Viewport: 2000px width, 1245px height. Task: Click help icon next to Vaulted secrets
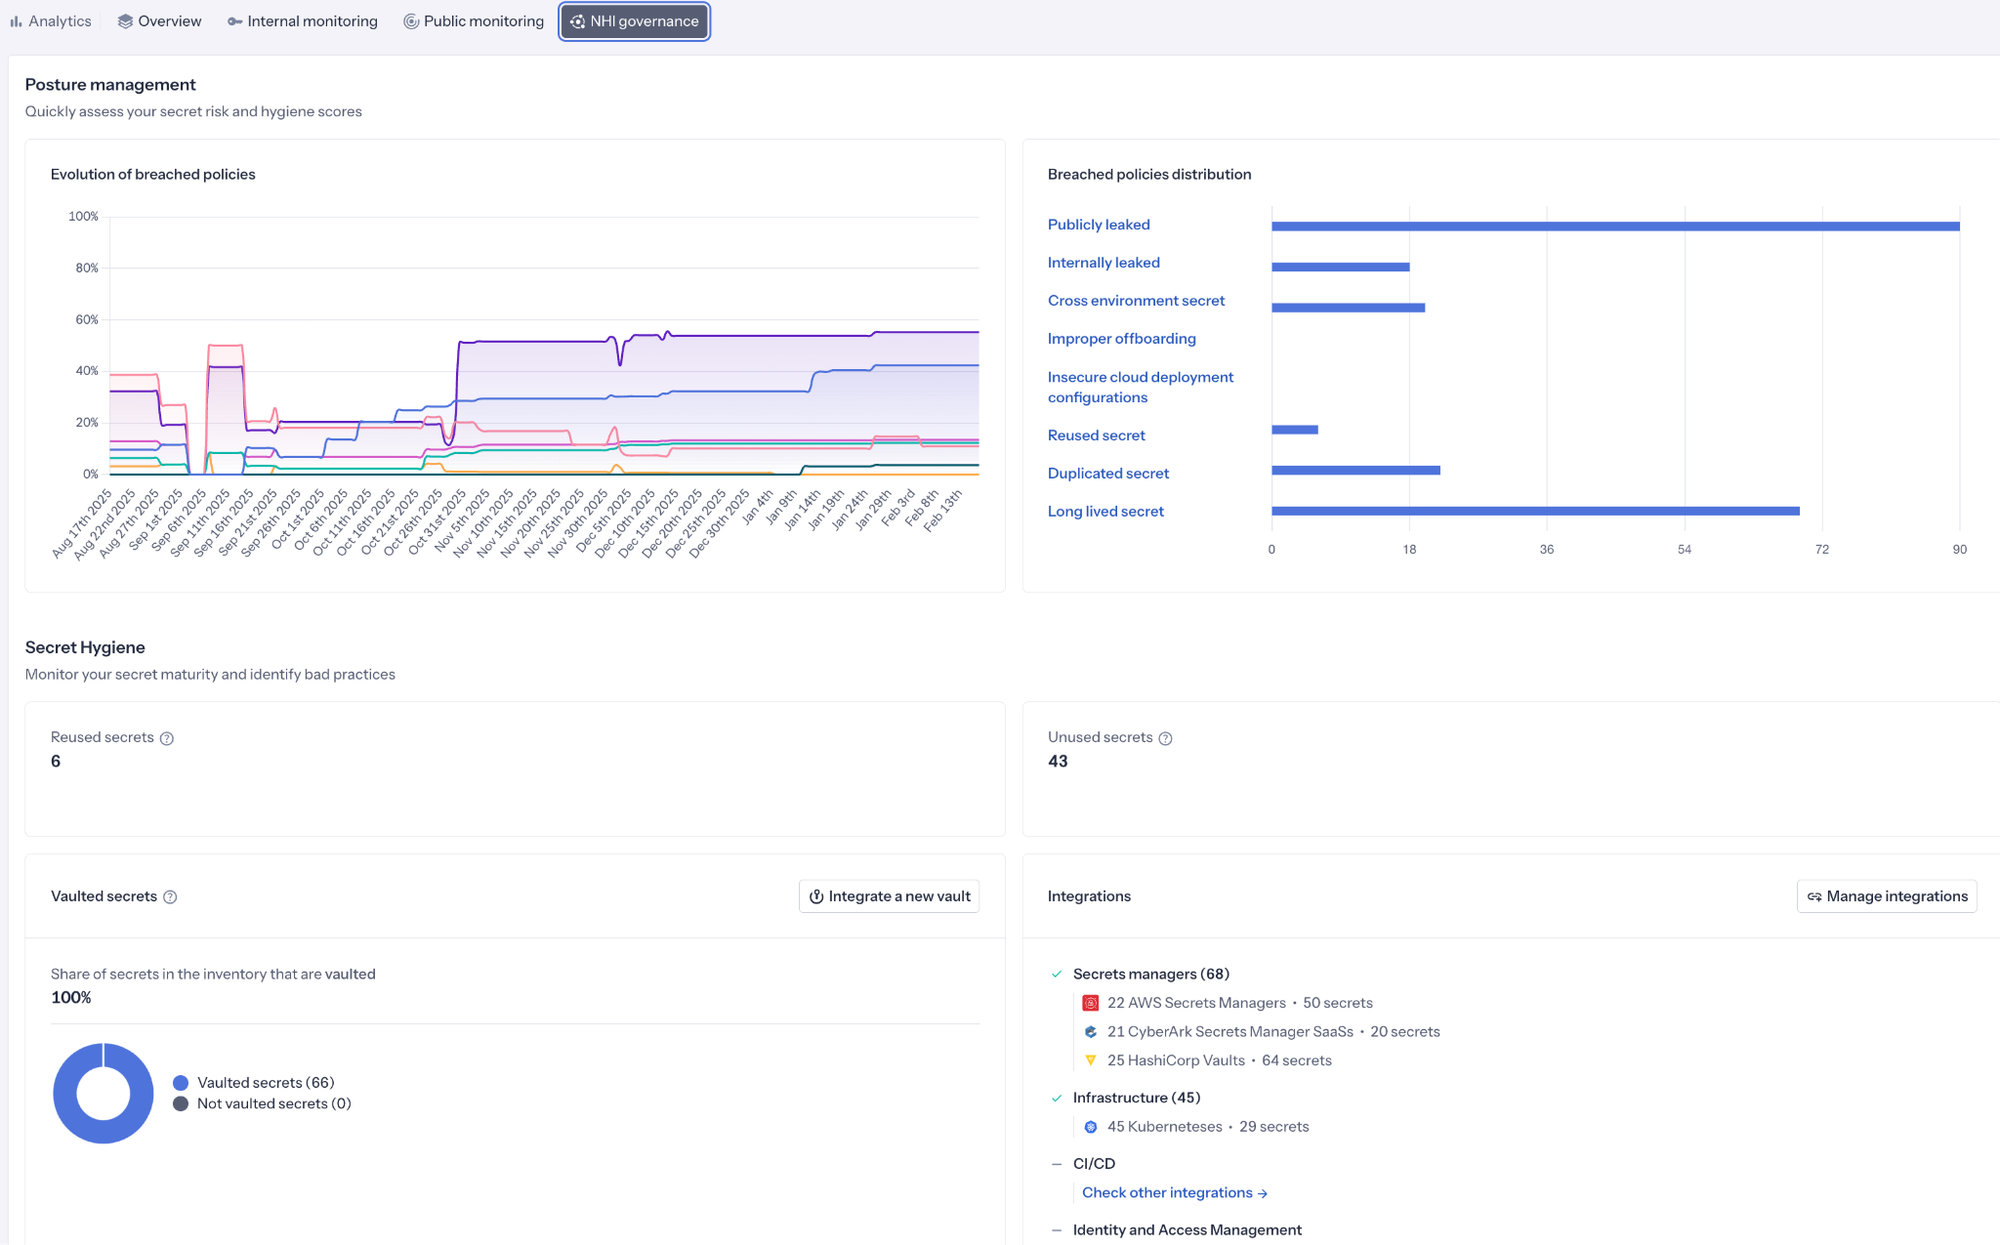coord(170,897)
